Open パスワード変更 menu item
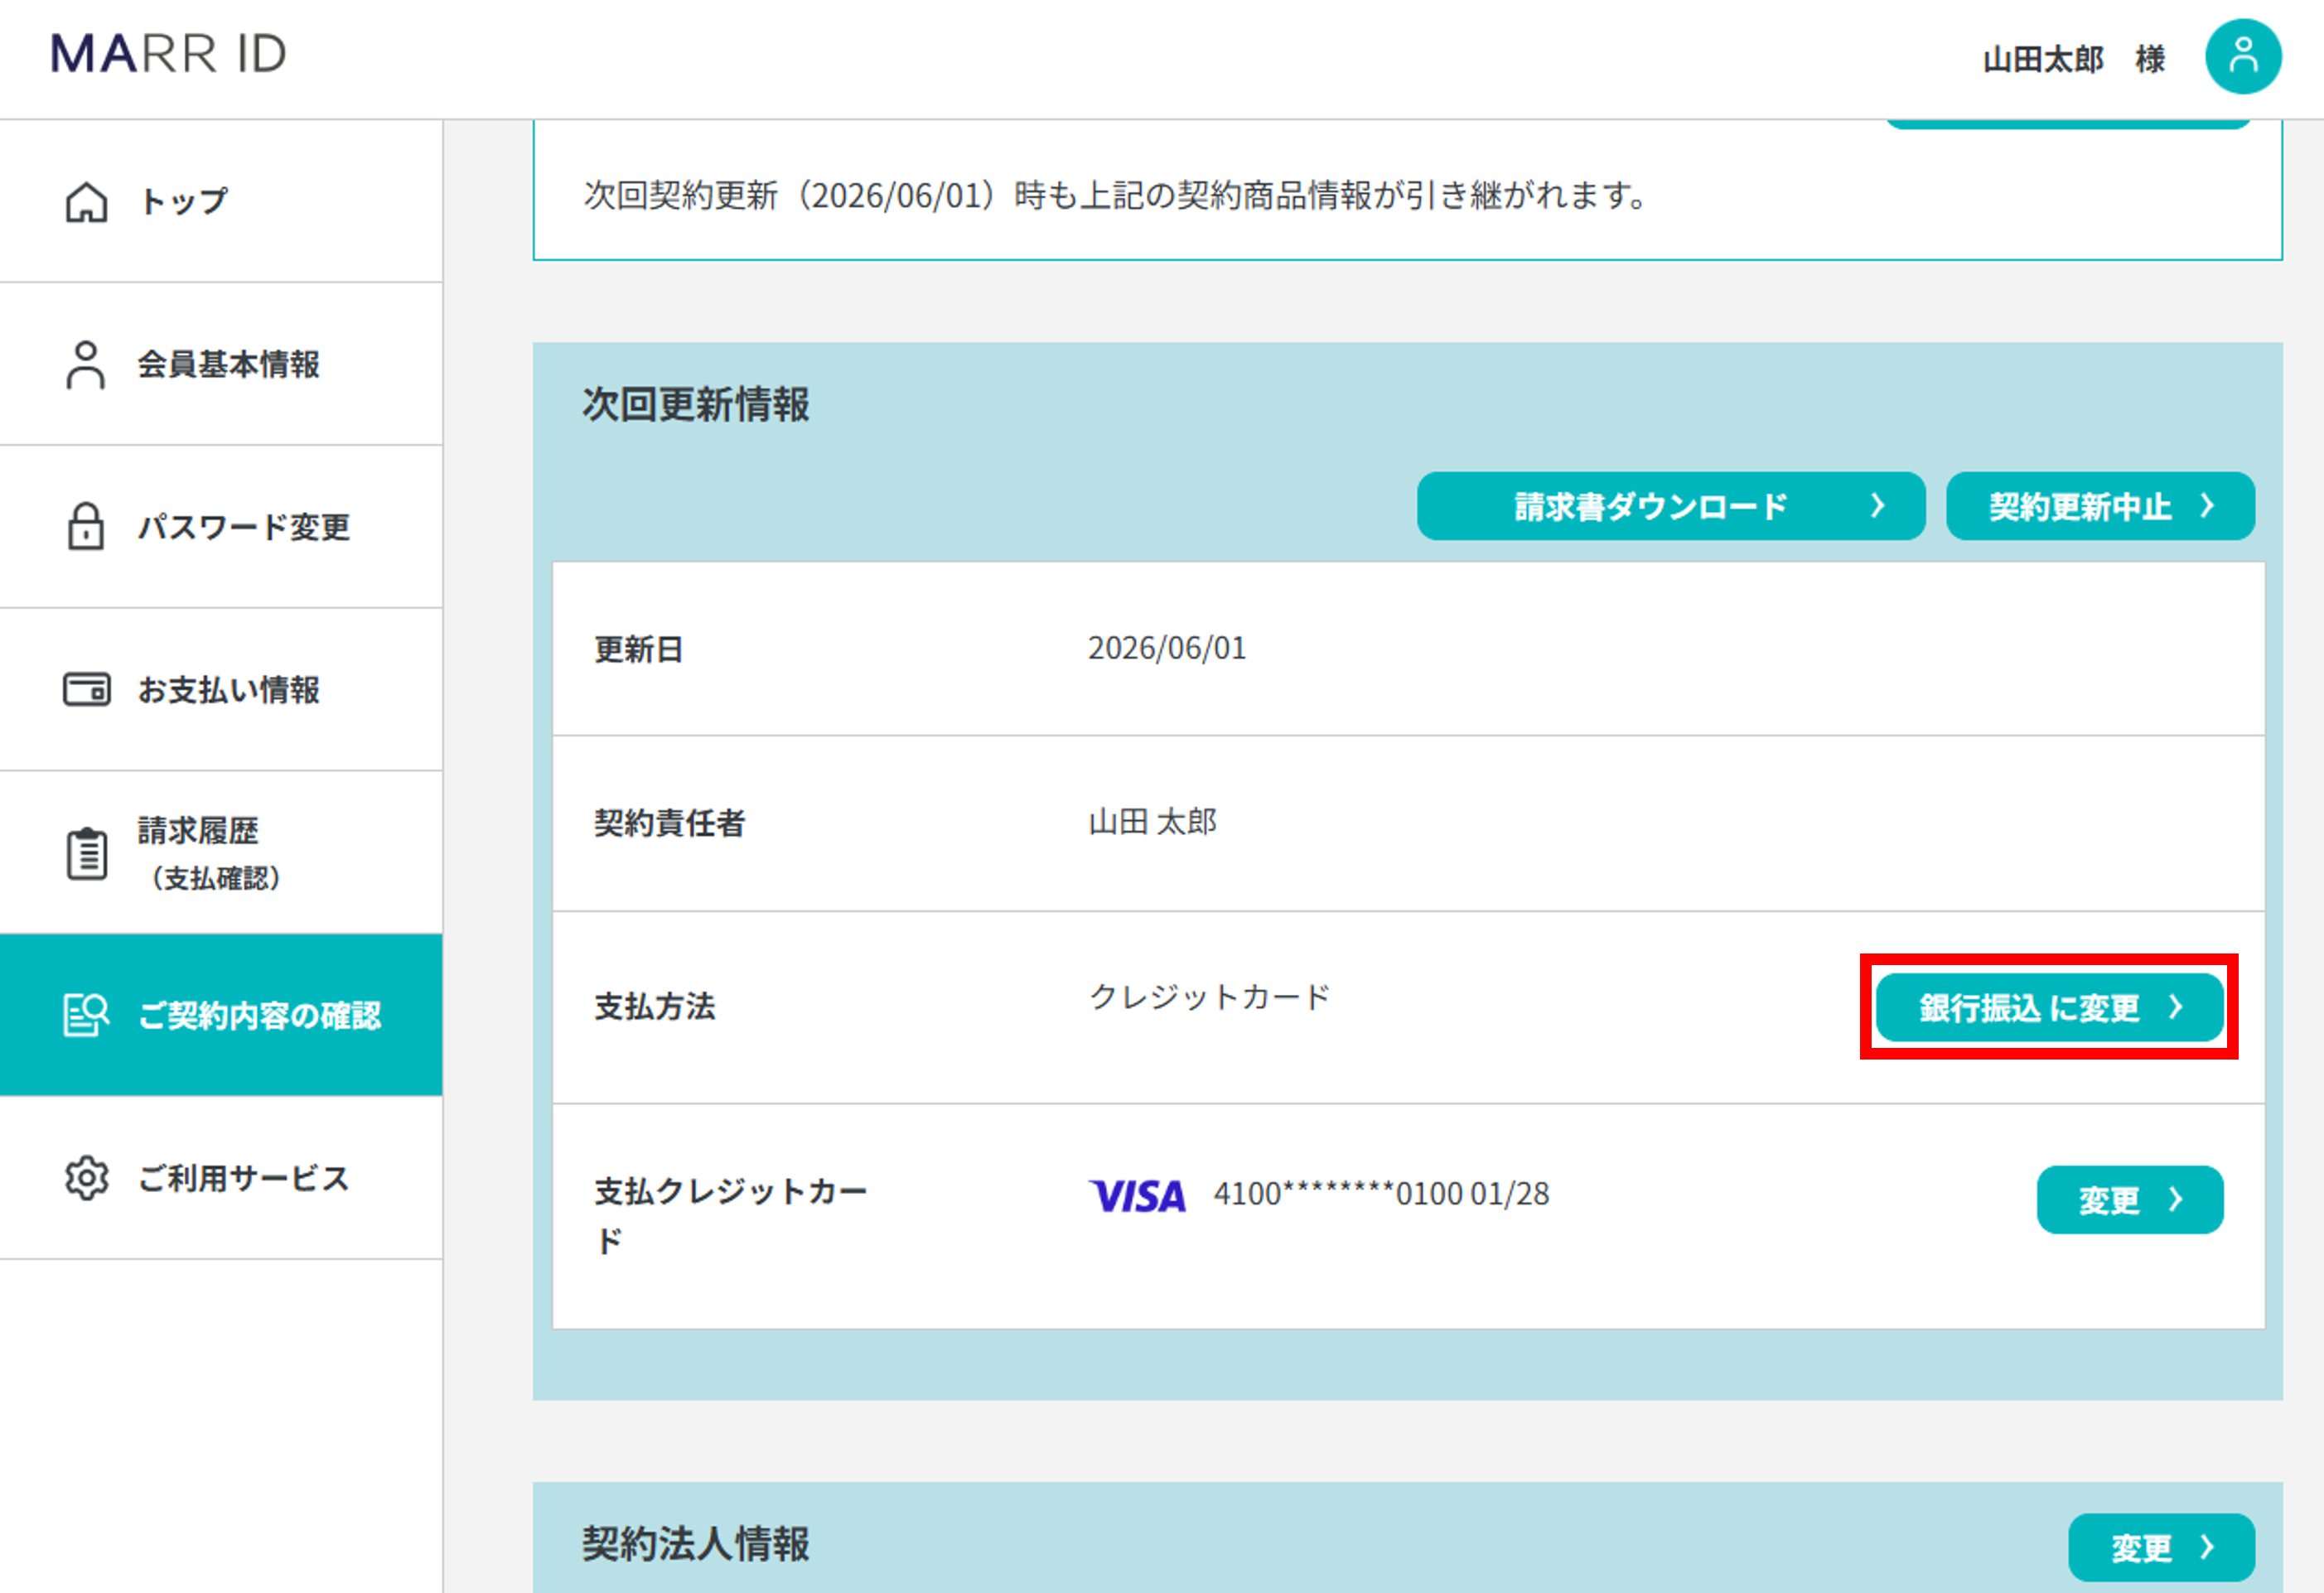The image size is (2324, 1593). [221, 527]
